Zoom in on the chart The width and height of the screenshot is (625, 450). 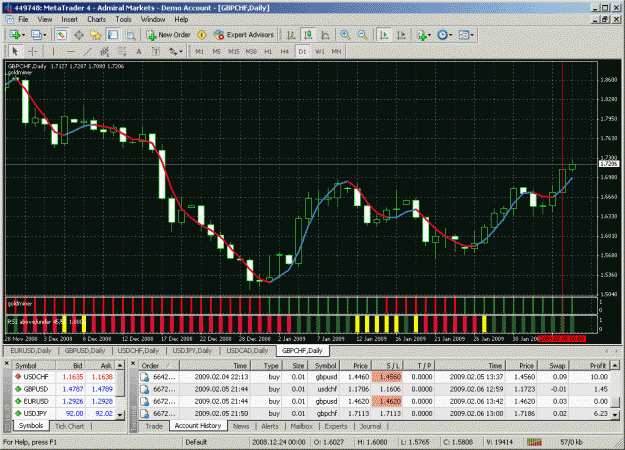point(345,35)
